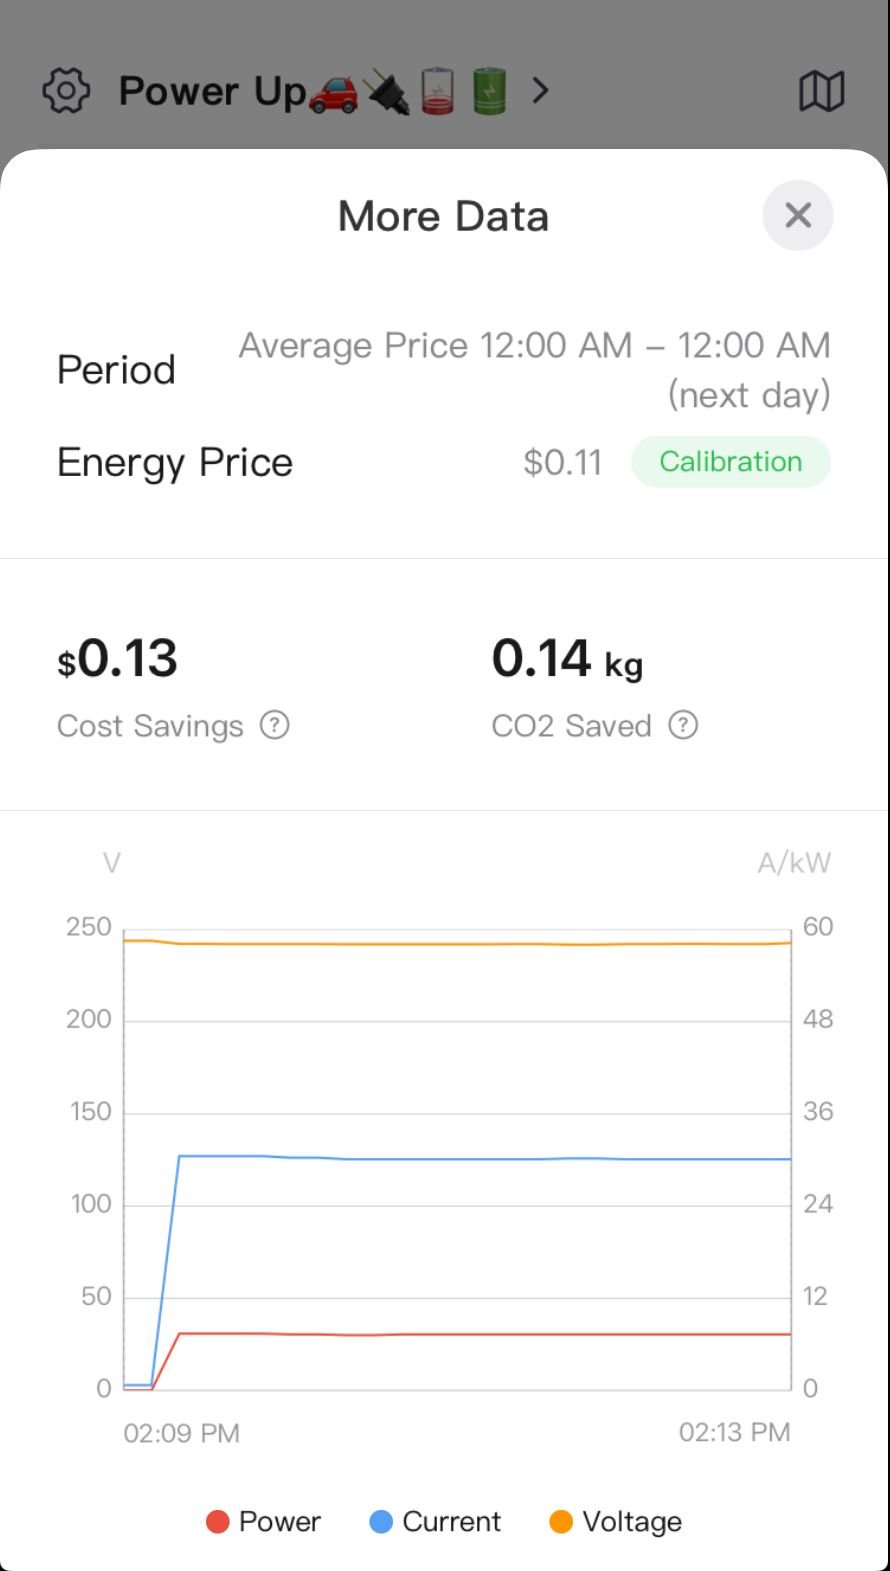Toggle the Power series in legend
The height and width of the screenshot is (1571, 890).
pyautogui.click(x=263, y=1521)
